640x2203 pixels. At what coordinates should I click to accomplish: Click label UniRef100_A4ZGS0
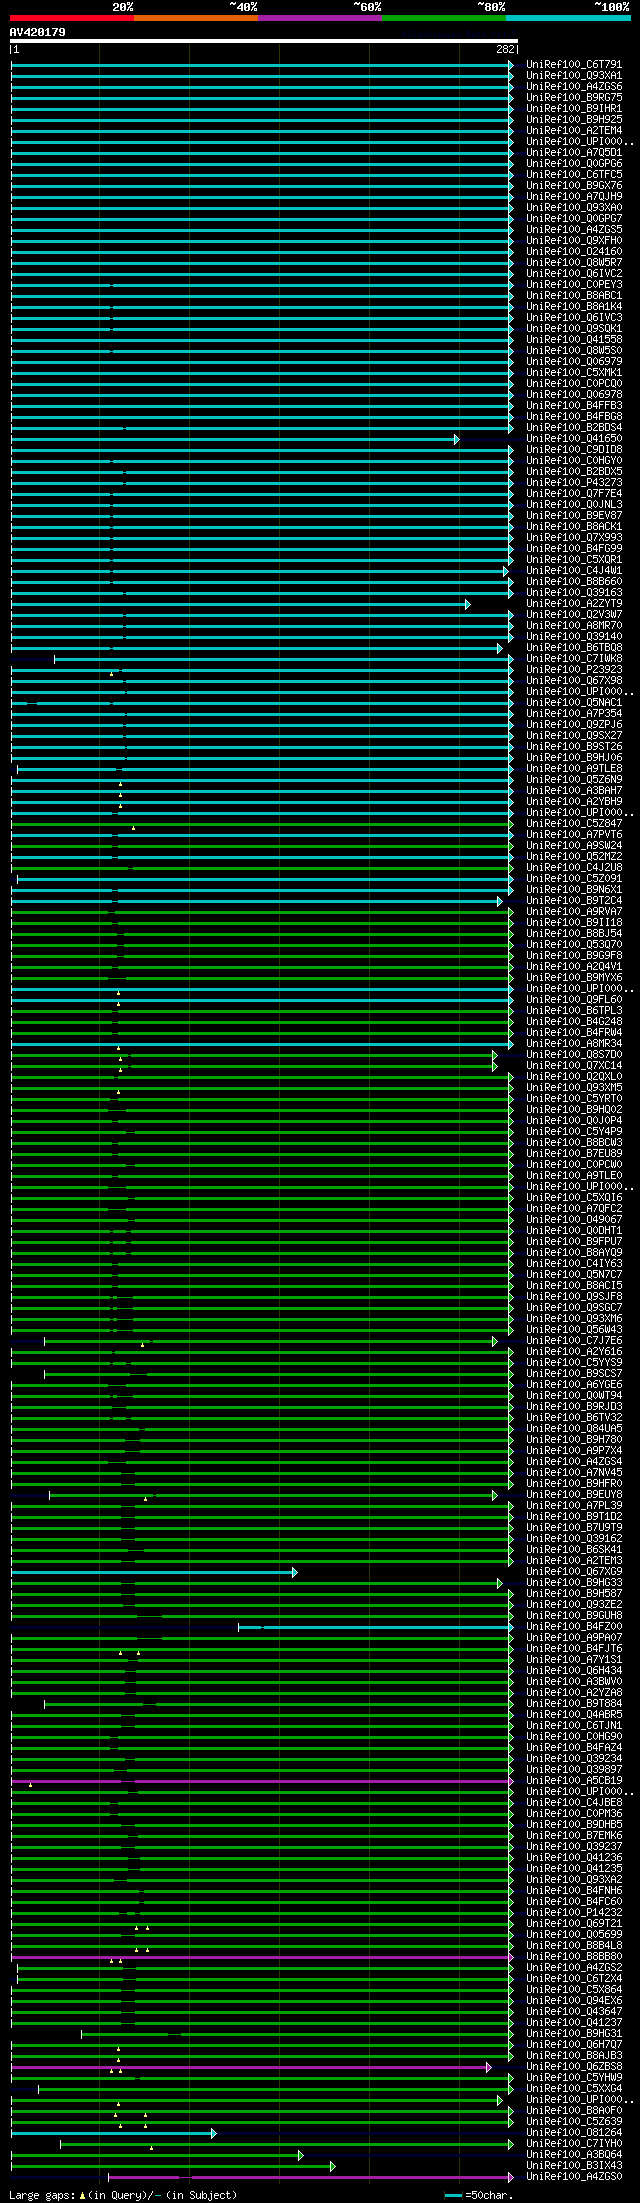[574, 2177]
